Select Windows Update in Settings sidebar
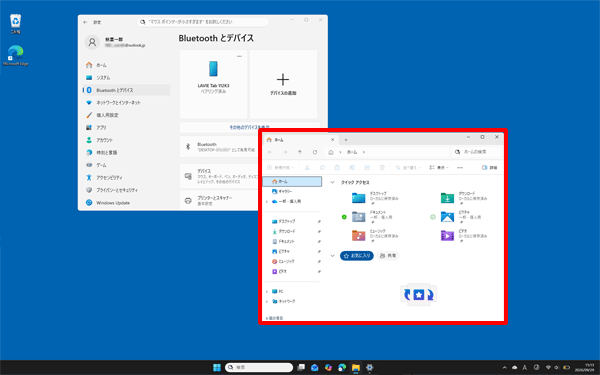 126,203
